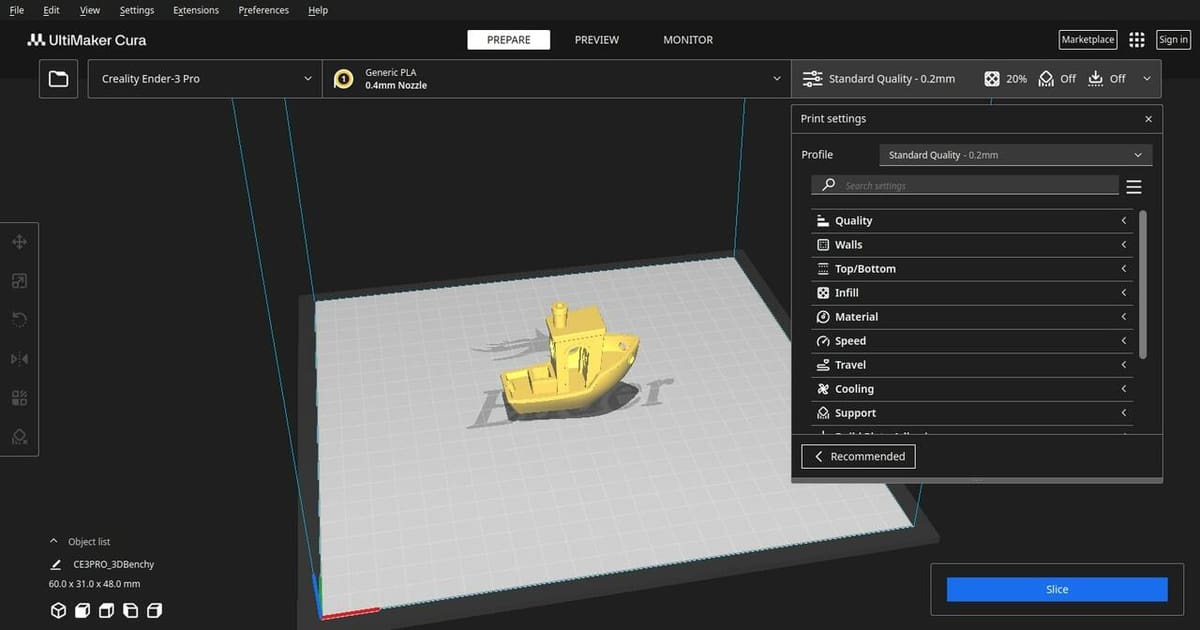Open the Extensions menu

tap(196, 10)
